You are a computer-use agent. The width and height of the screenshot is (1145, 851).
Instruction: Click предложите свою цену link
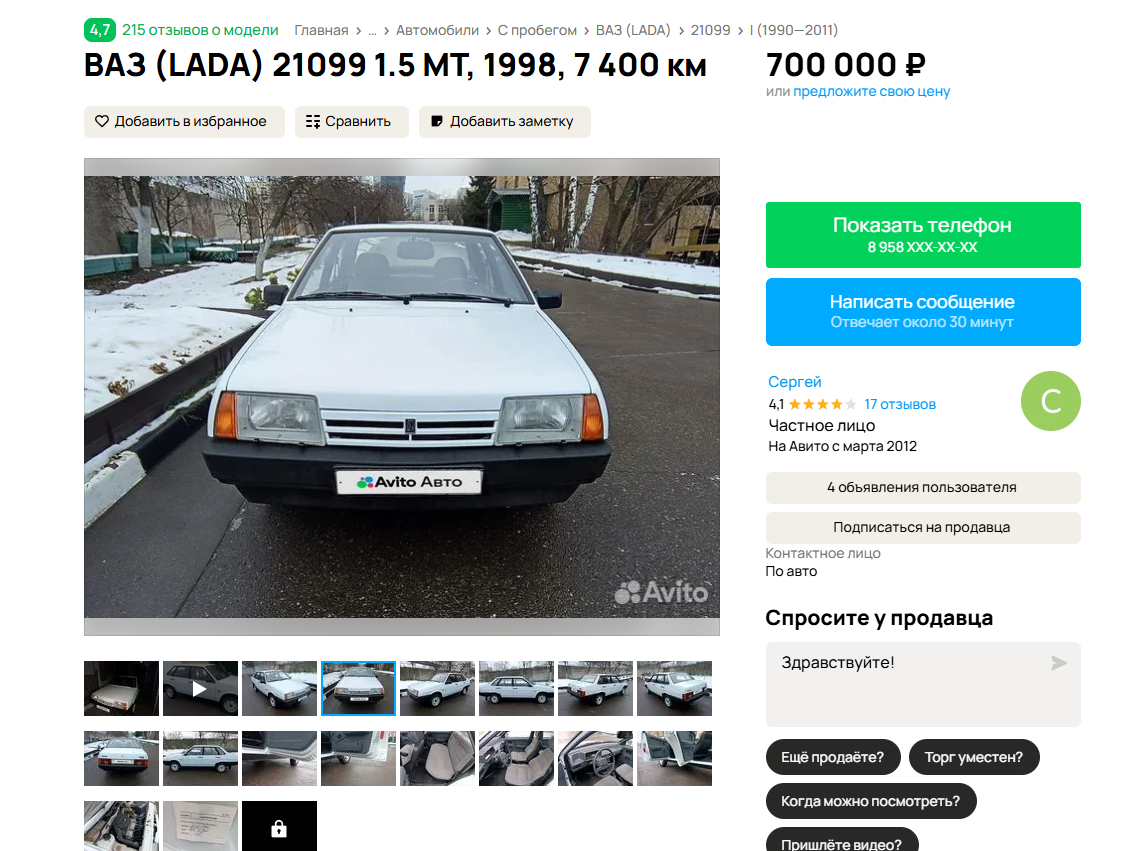pyautogui.click(x=871, y=91)
